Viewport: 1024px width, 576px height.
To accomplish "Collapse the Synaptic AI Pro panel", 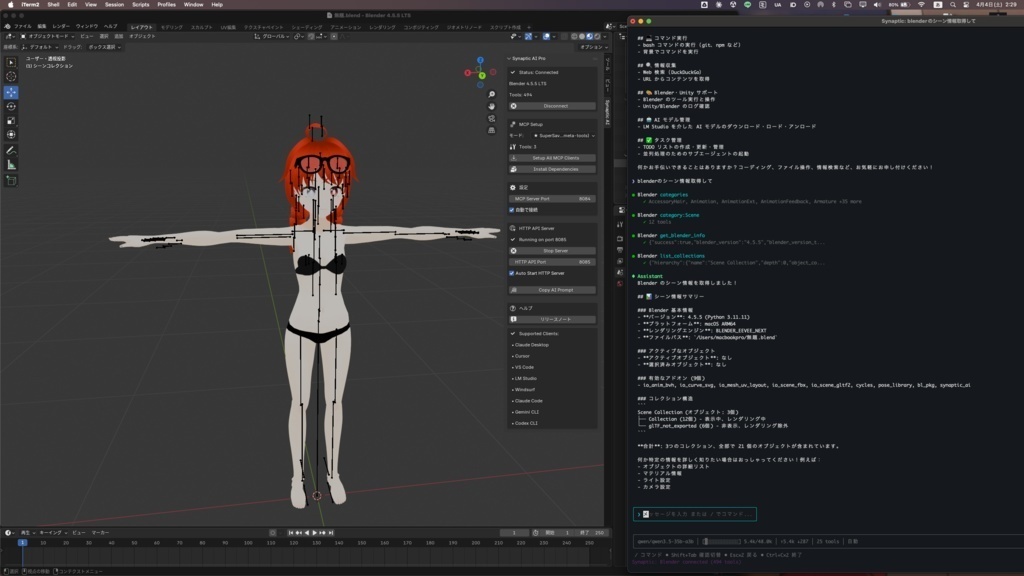I will point(511,59).
